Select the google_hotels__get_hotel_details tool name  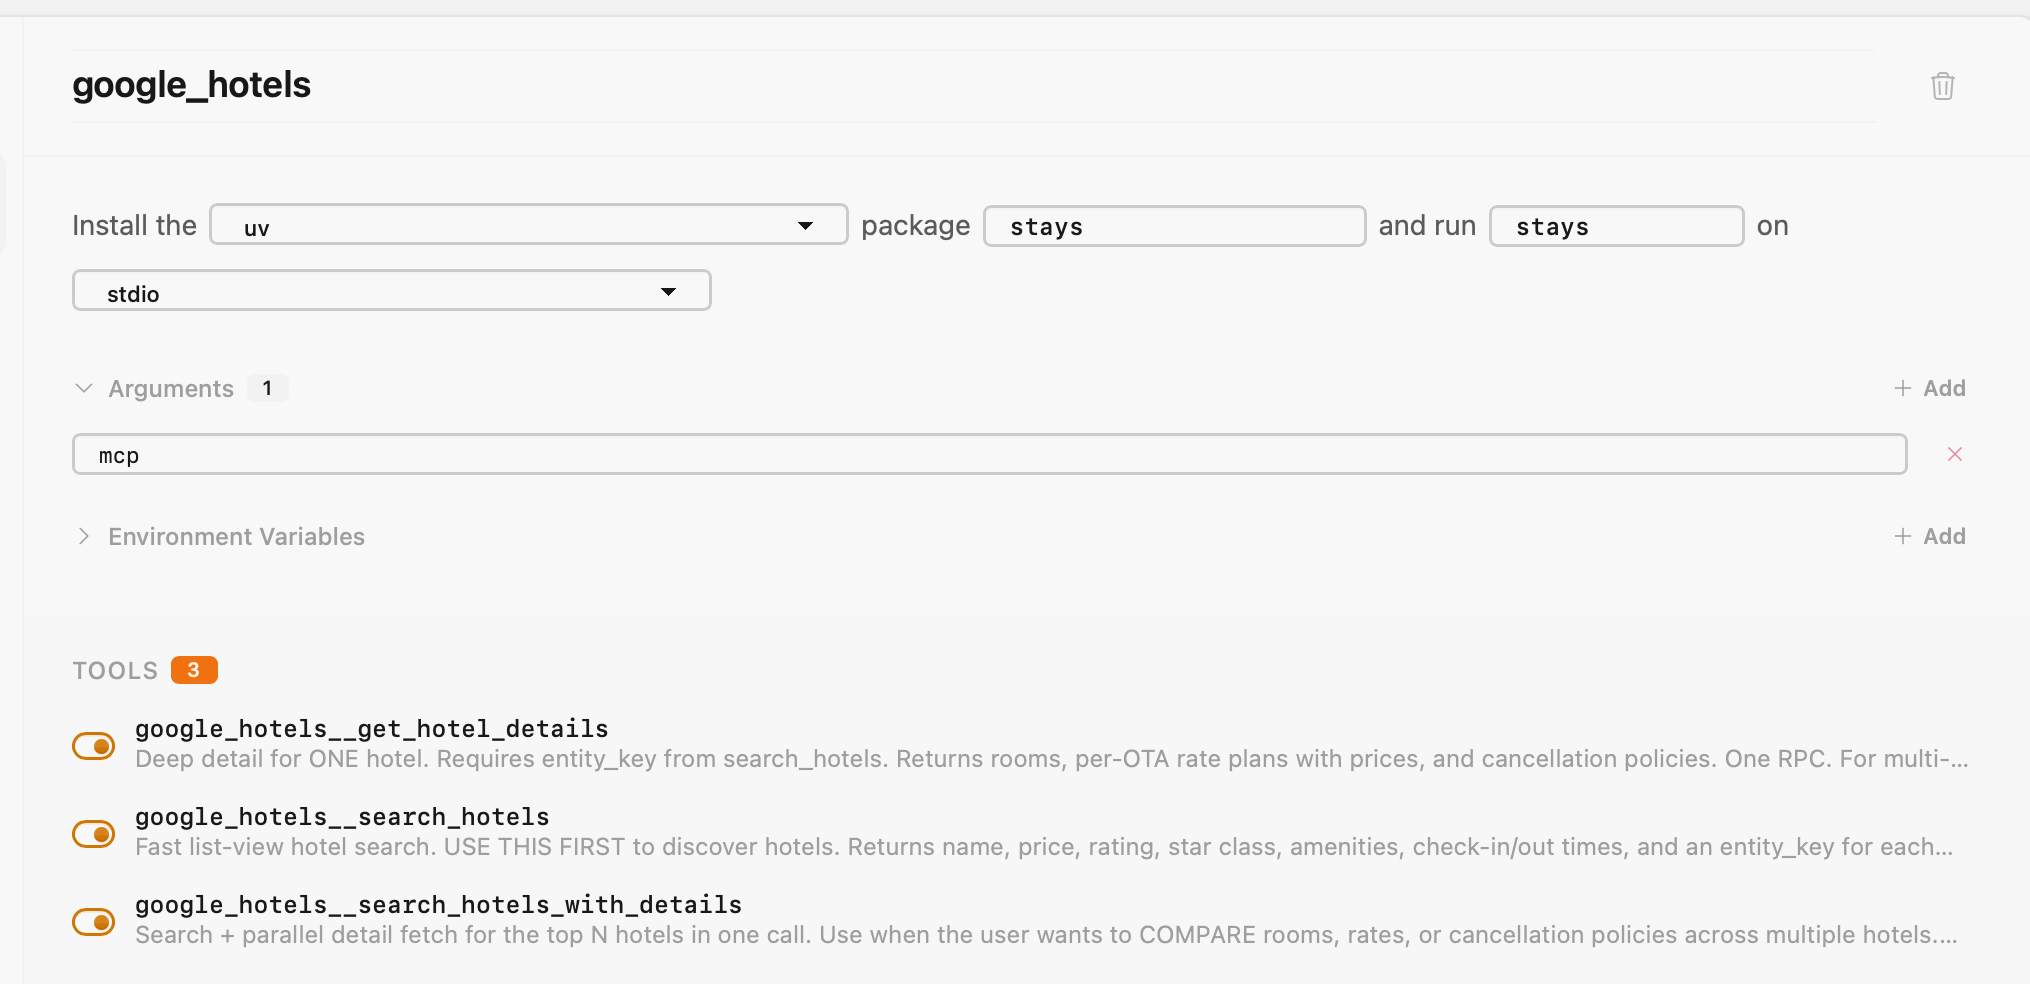point(372,729)
